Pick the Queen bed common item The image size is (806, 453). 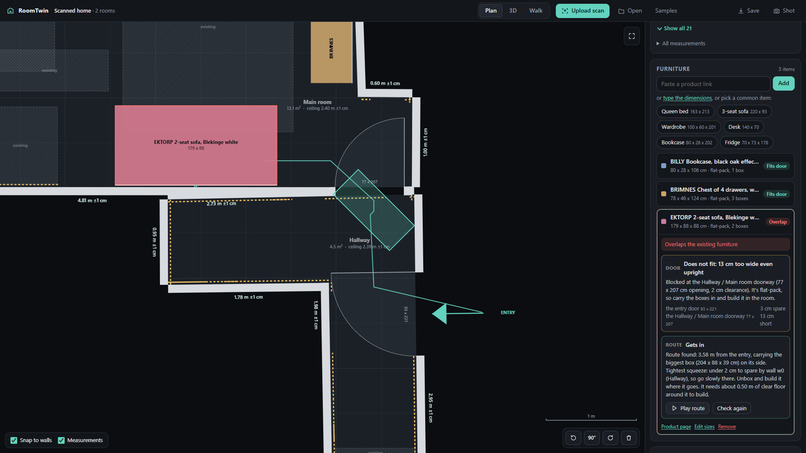coord(685,112)
